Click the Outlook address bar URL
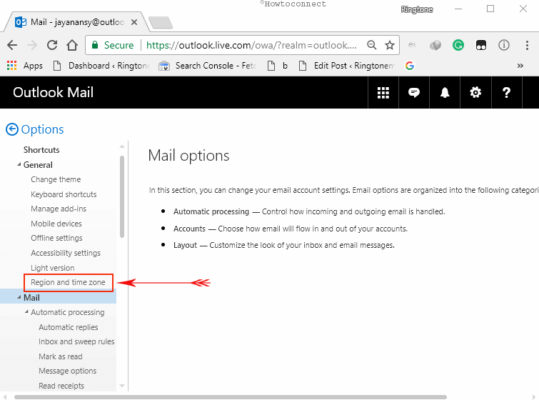Screen dimensions: 539x400 pyautogui.click(x=251, y=45)
